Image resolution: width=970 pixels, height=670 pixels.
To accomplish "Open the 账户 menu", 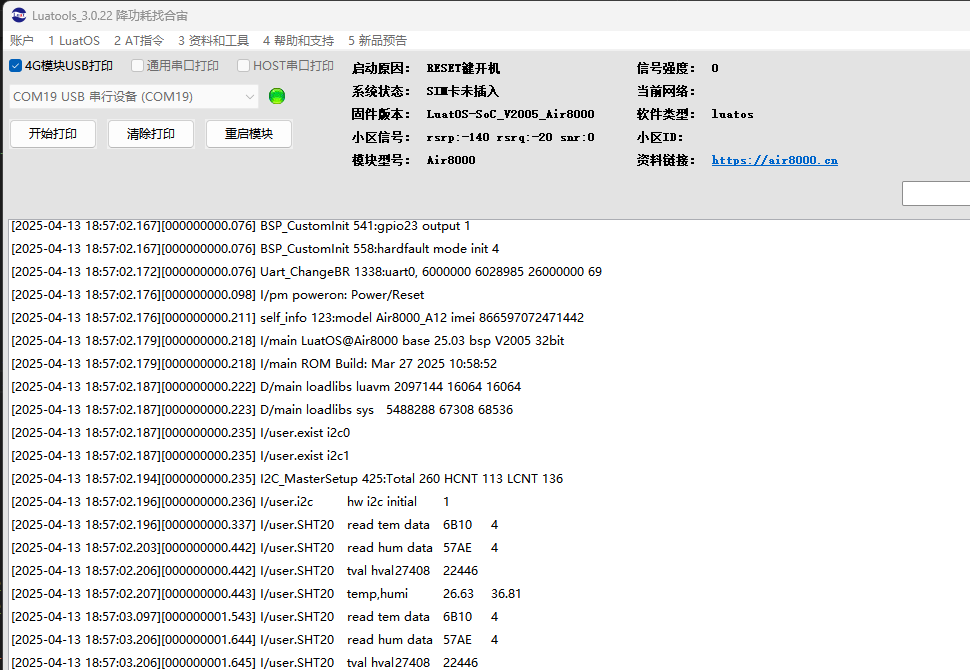I will 22,41.
